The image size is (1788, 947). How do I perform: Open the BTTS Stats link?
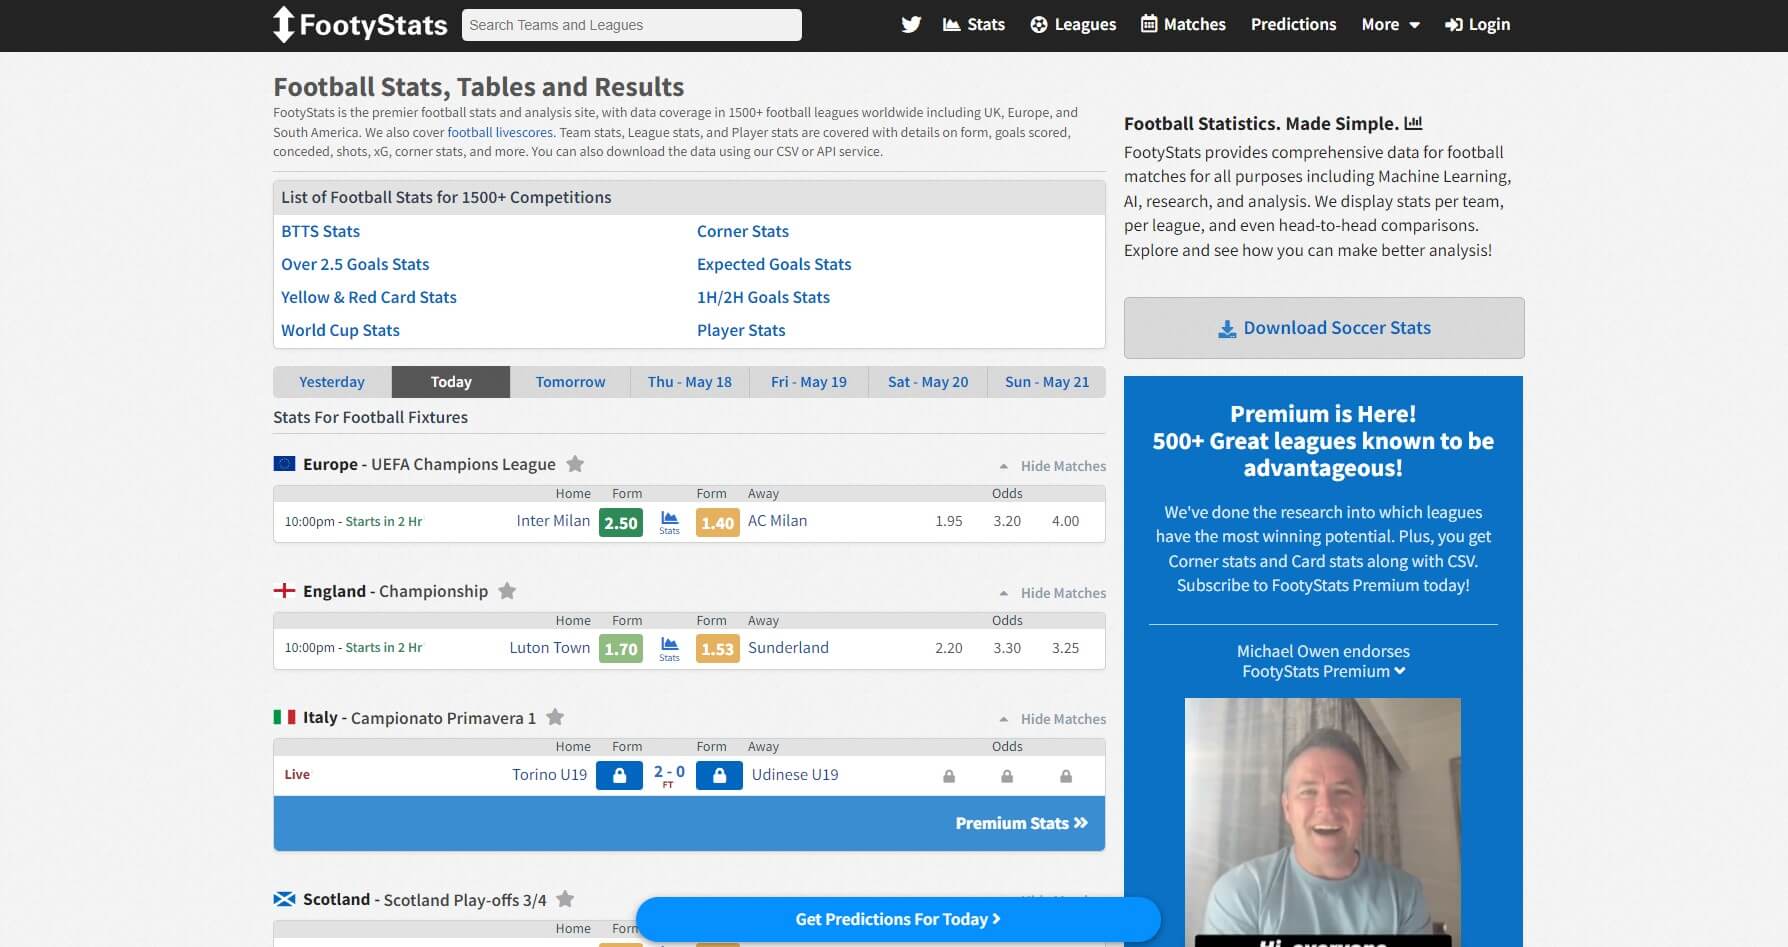pyautogui.click(x=320, y=231)
